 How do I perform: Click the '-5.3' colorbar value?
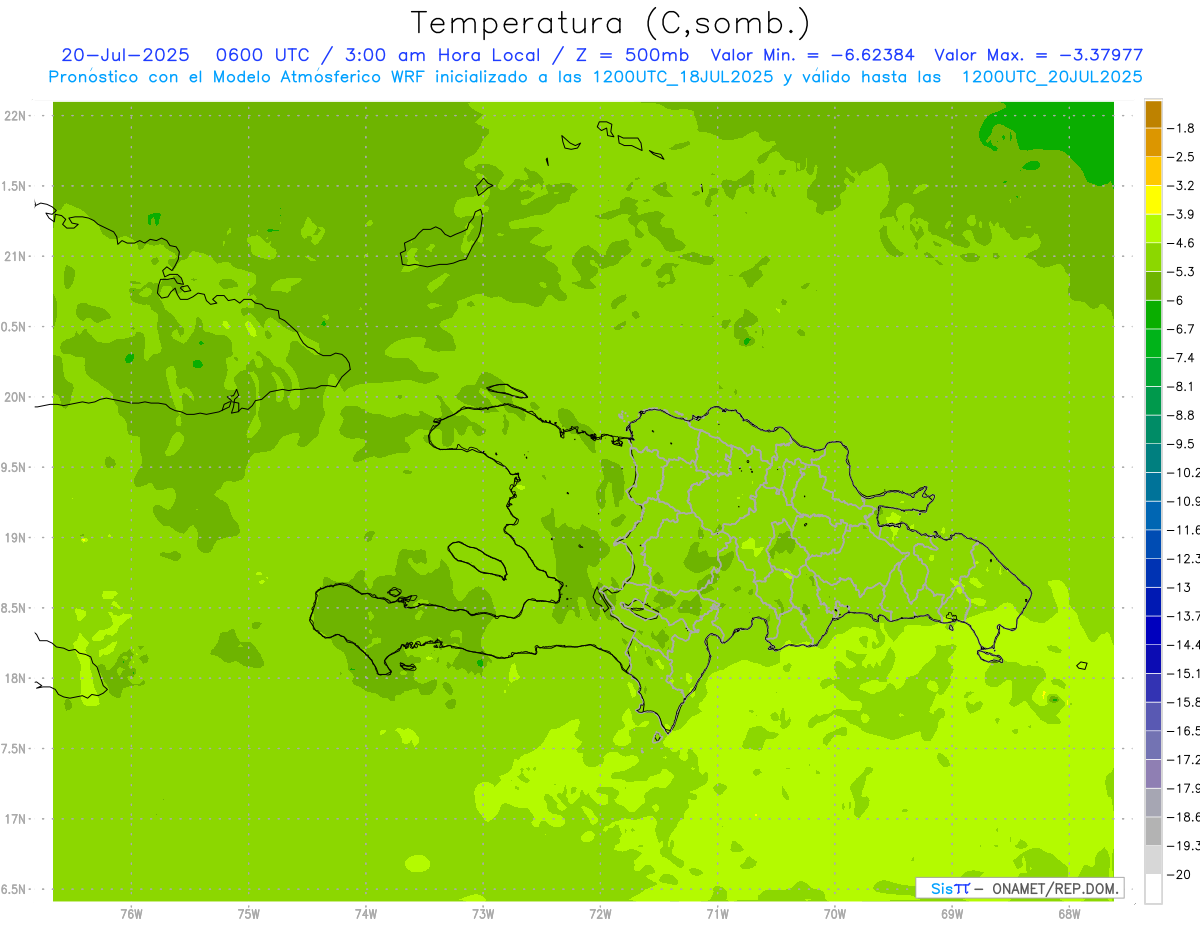coord(1181,271)
